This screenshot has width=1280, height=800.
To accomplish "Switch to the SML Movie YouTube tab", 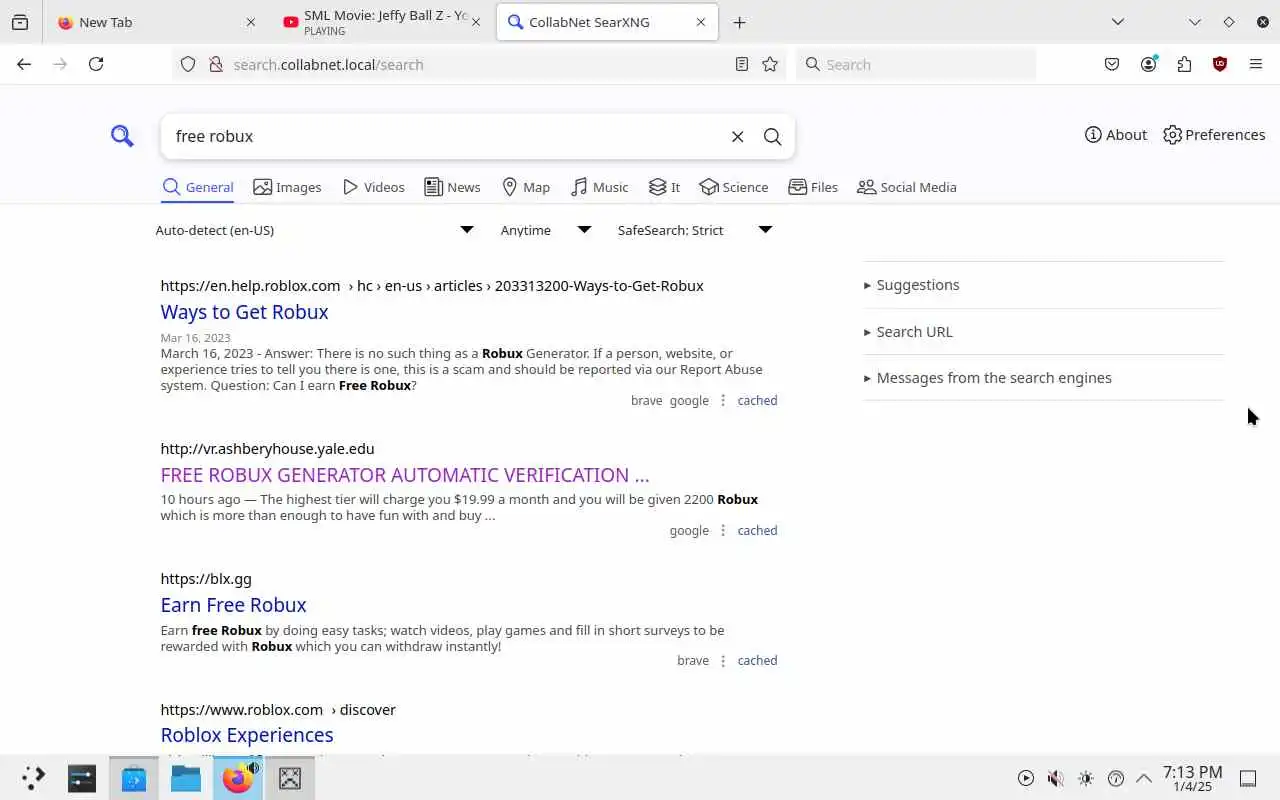I will (380, 22).
